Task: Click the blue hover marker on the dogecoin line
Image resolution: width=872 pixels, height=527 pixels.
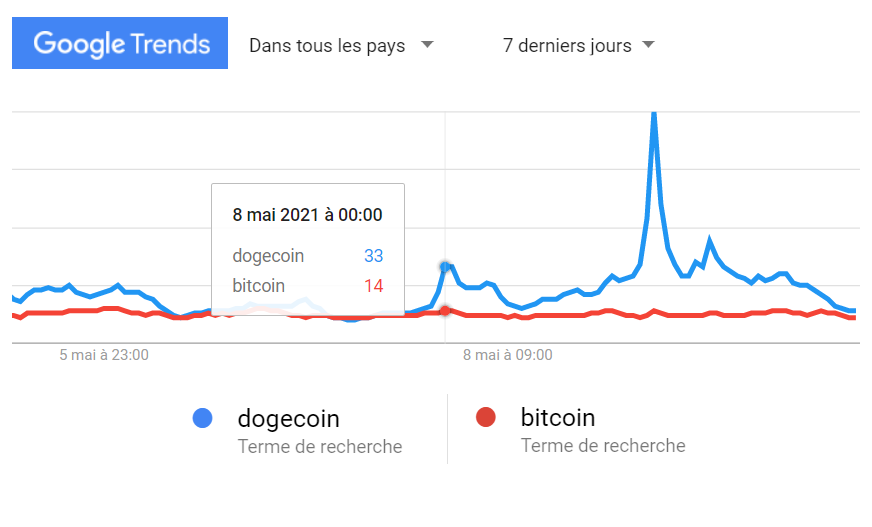Action: 445,267
